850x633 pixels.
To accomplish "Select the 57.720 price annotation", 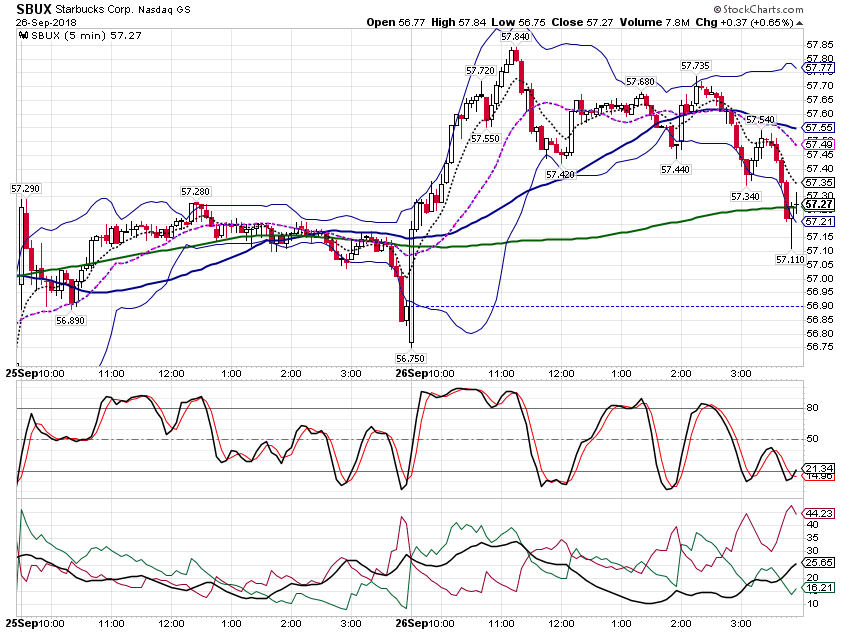I will click(480, 70).
